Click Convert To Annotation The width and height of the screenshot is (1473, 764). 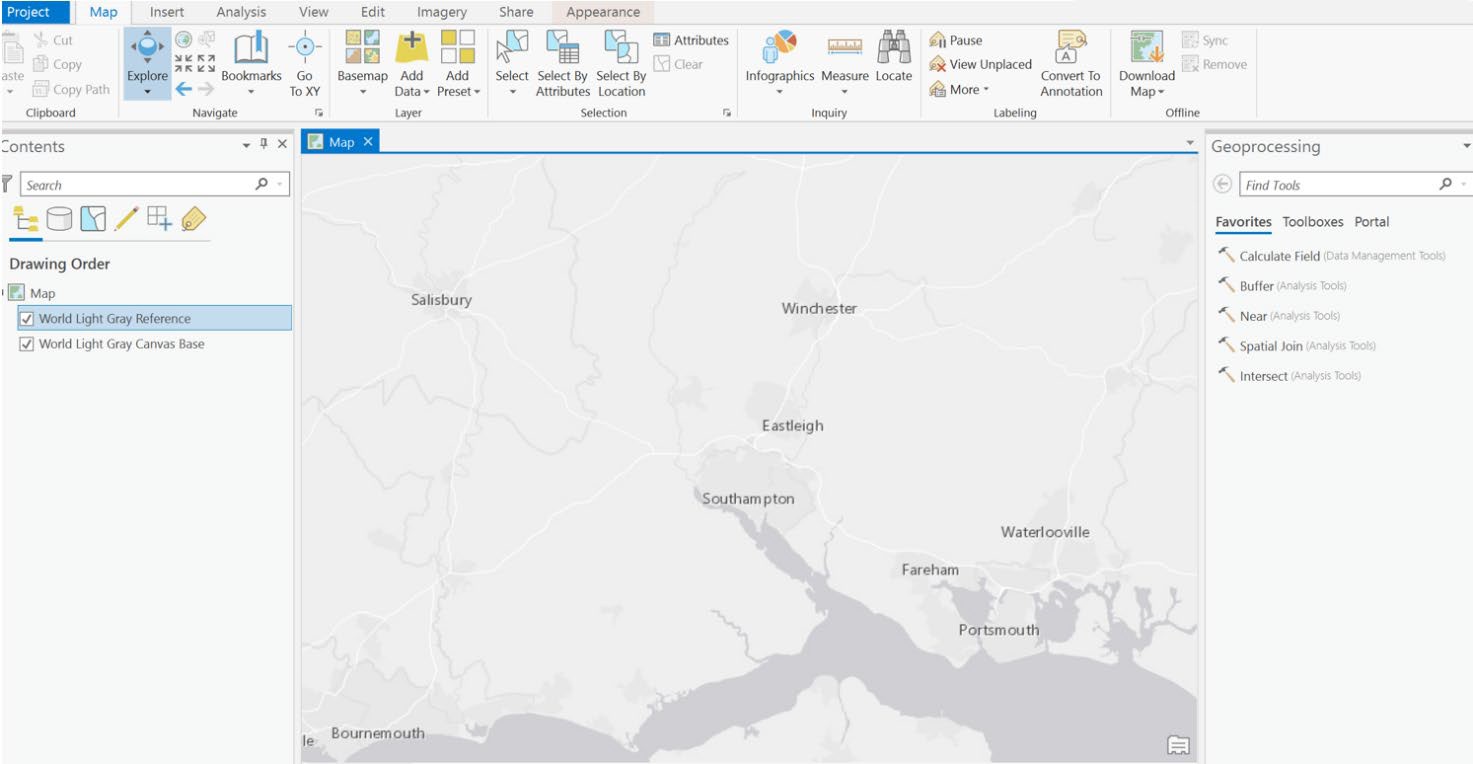click(1069, 60)
